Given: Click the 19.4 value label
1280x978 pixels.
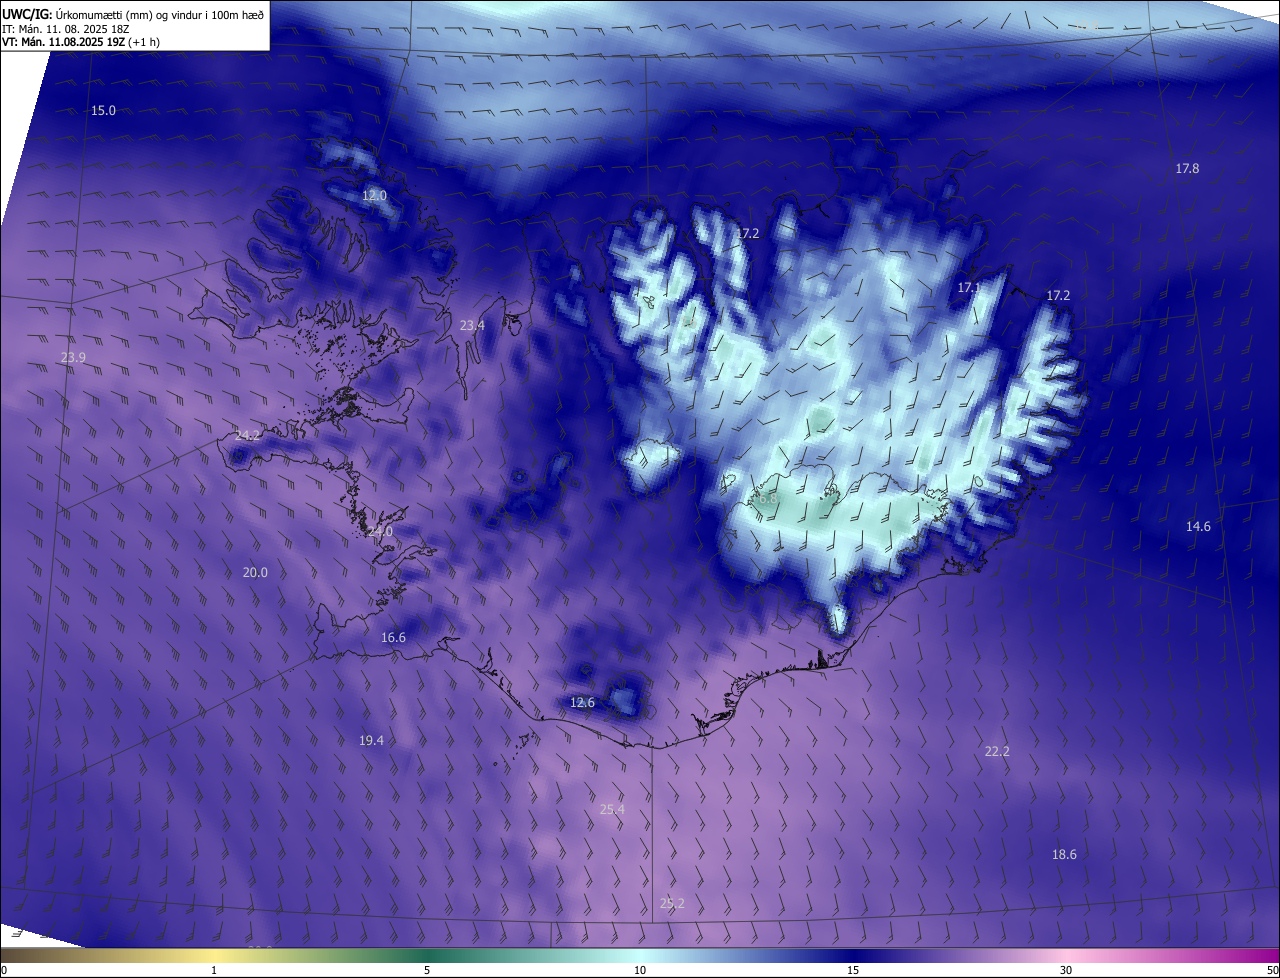Looking at the screenshot, I should tap(371, 740).
